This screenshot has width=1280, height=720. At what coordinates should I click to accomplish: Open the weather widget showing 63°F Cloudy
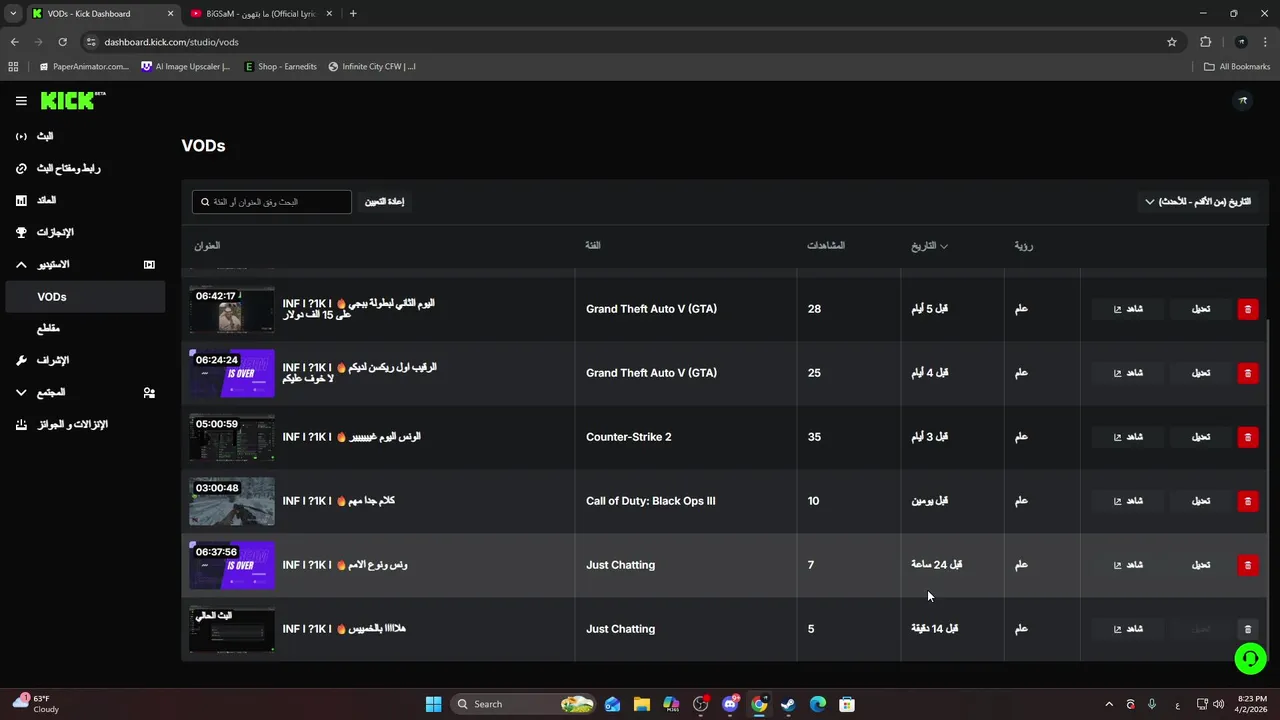click(36, 704)
